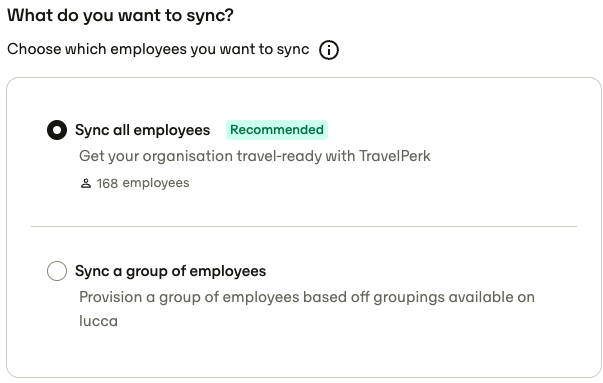This screenshot has height=383, width=603.
Task: Open the info icon beside the sync subtitle
Action: click(329, 50)
